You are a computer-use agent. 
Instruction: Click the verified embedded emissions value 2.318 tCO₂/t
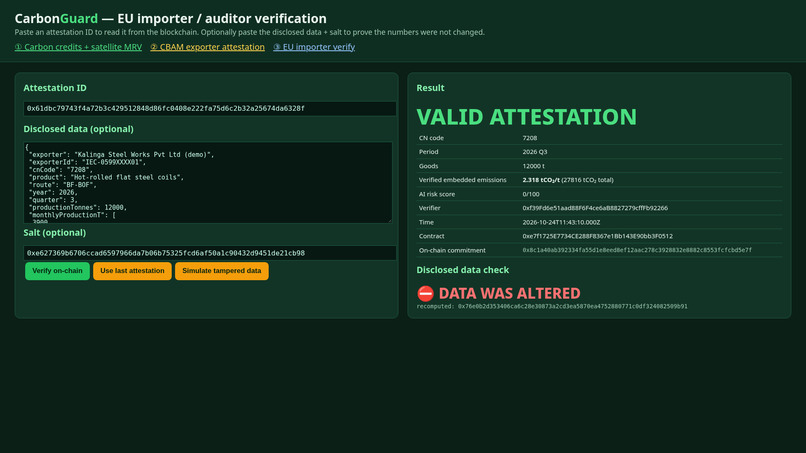point(541,180)
